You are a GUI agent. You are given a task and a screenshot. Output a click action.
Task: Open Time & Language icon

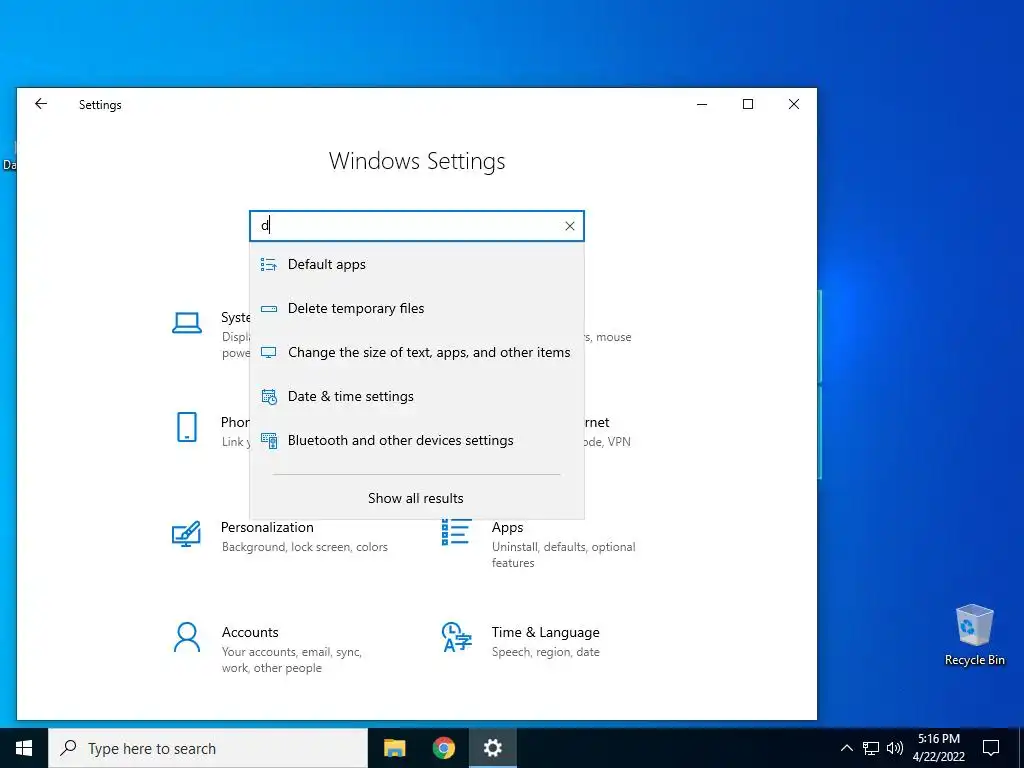pyautogui.click(x=456, y=637)
